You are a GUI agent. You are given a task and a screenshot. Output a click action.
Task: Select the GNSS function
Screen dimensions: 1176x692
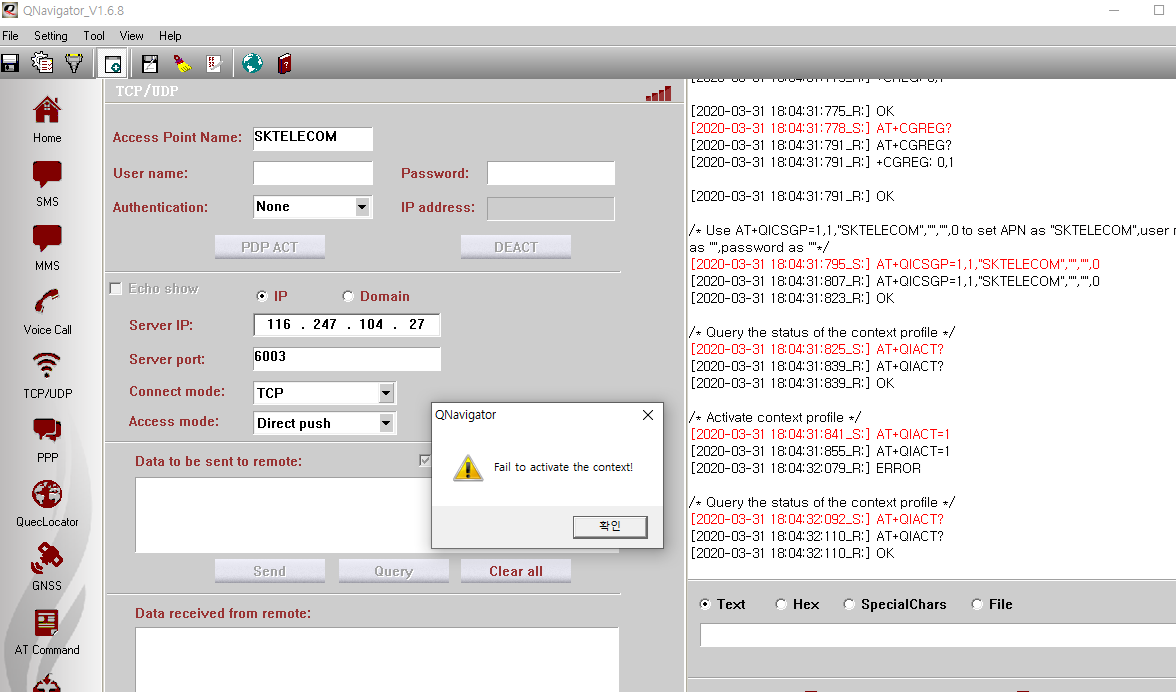pos(46,565)
